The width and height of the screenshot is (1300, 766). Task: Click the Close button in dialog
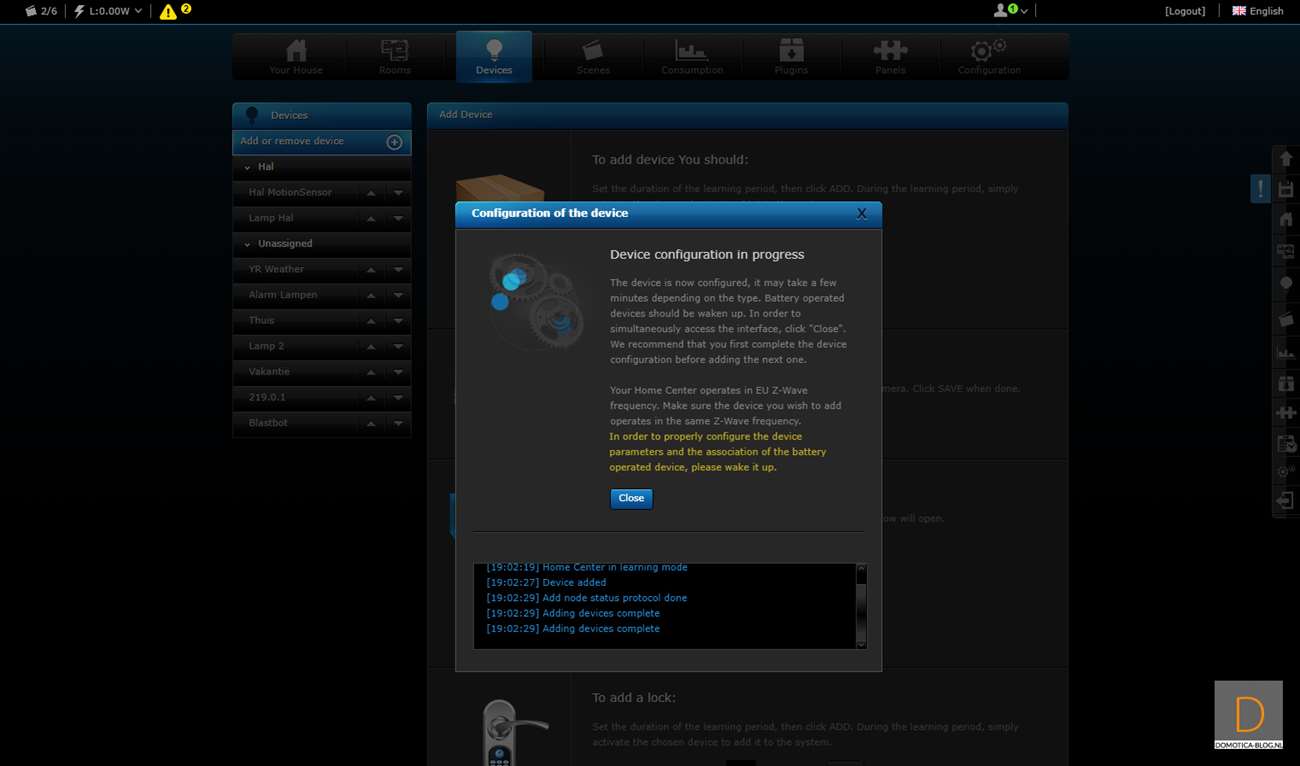click(631, 498)
